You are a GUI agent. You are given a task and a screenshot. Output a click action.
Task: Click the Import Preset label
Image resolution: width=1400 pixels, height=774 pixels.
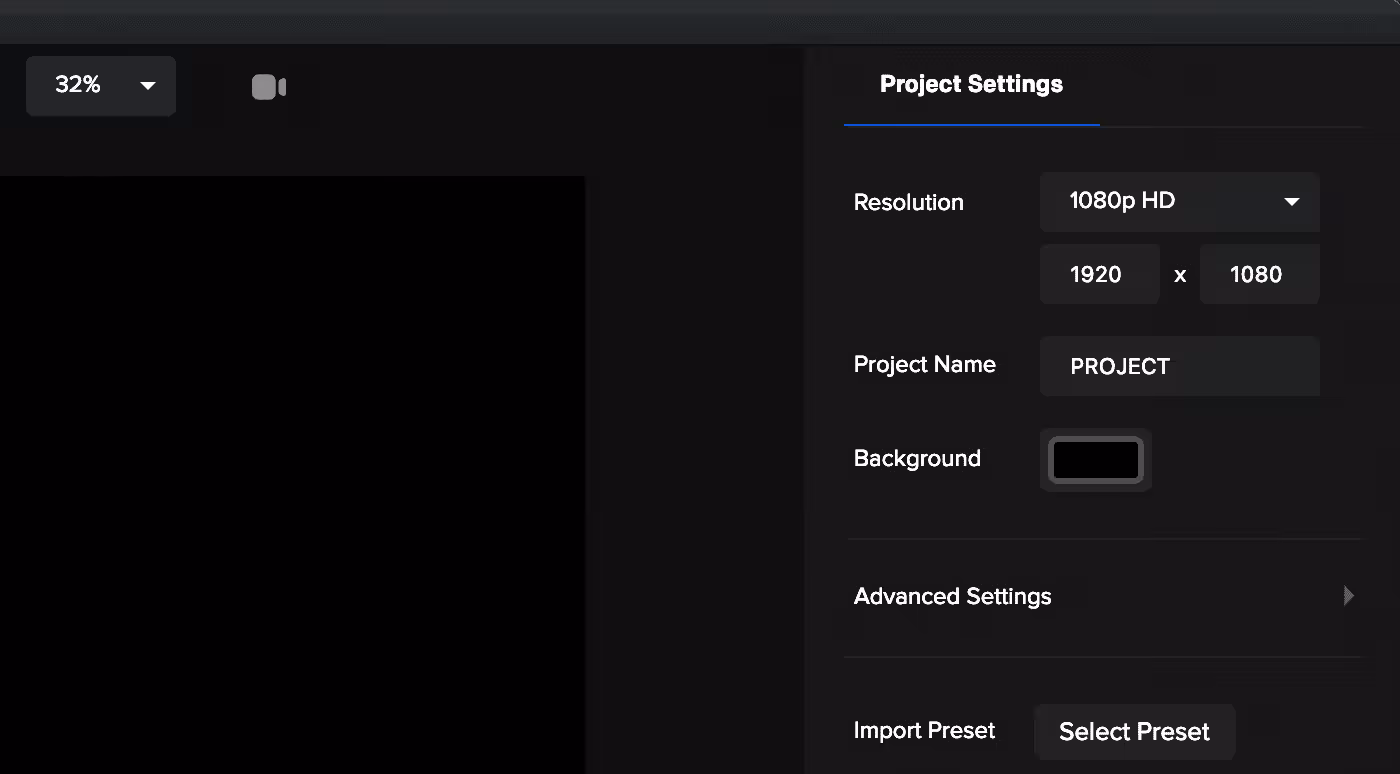point(924,731)
